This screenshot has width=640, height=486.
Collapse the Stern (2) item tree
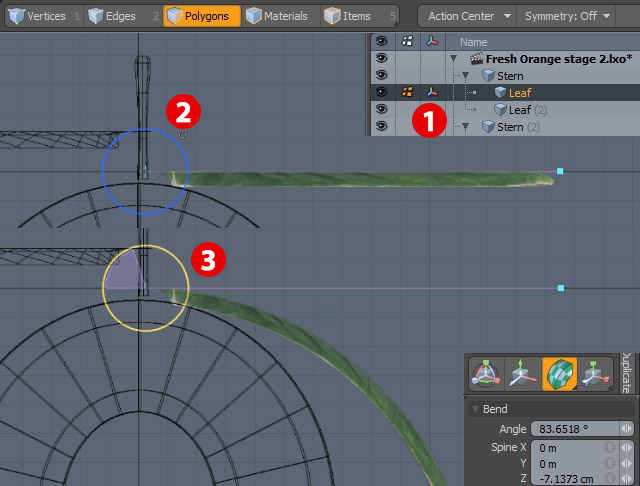point(465,127)
